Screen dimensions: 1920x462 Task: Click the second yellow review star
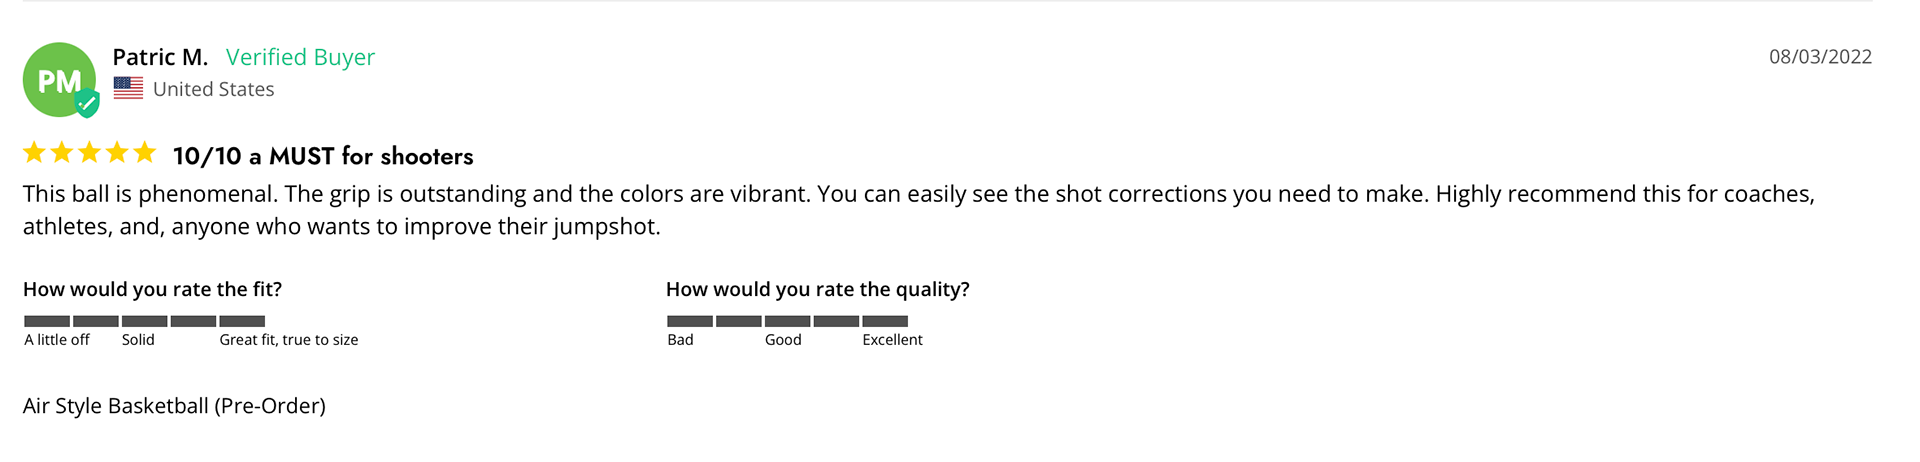[62, 153]
